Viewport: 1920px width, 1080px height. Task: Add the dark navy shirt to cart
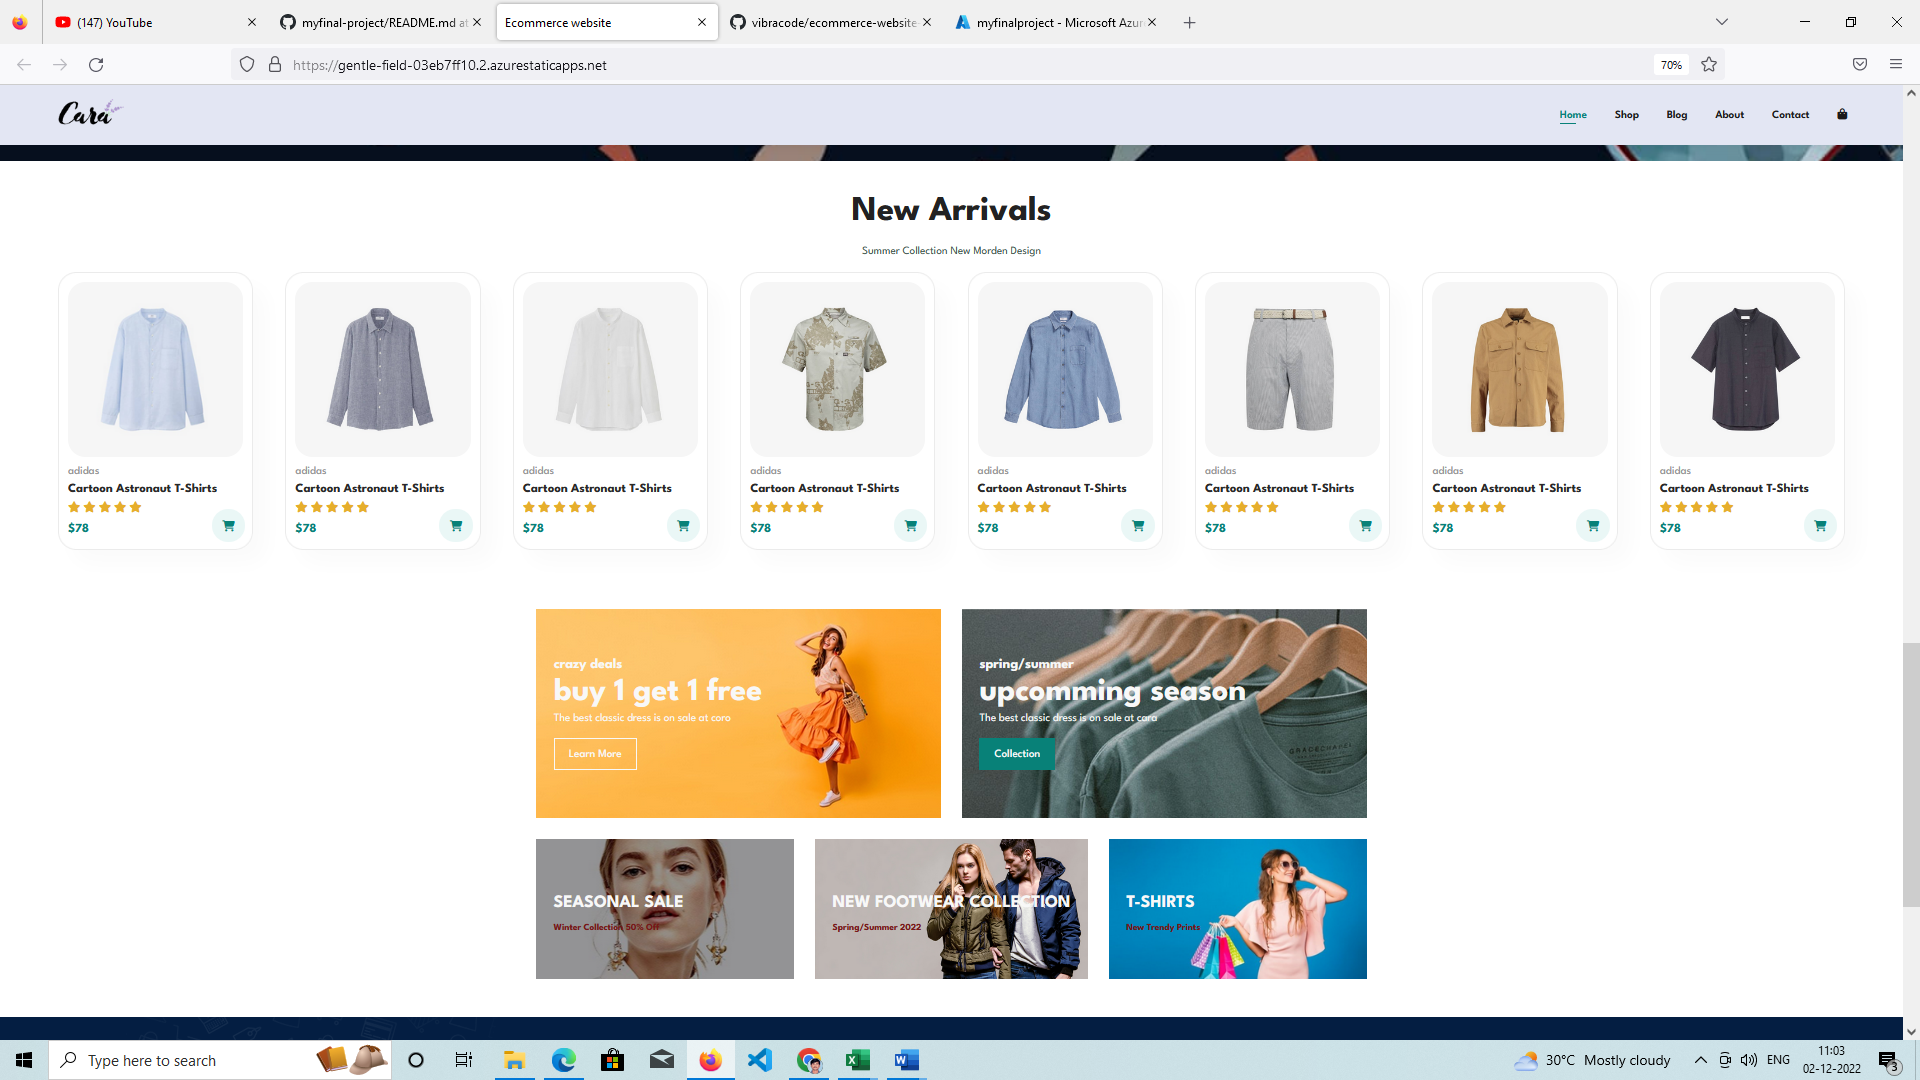[x=1820, y=526]
